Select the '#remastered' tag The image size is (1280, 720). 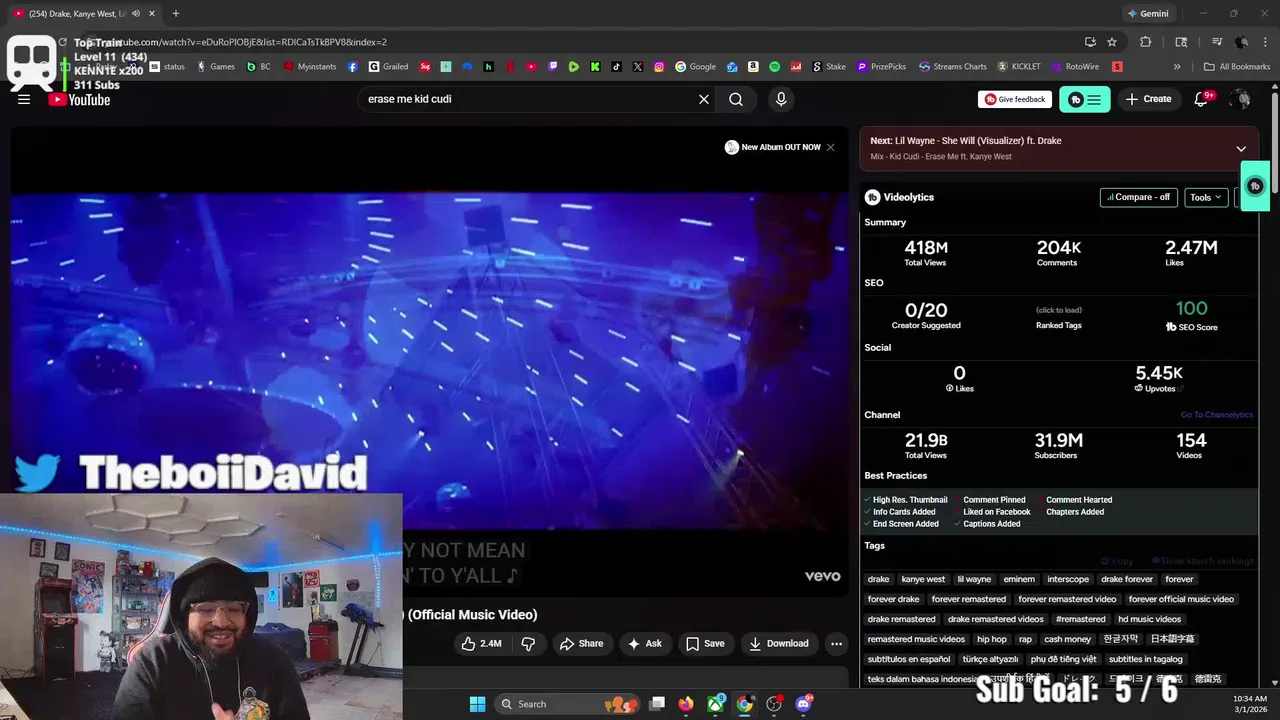click(1080, 619)
